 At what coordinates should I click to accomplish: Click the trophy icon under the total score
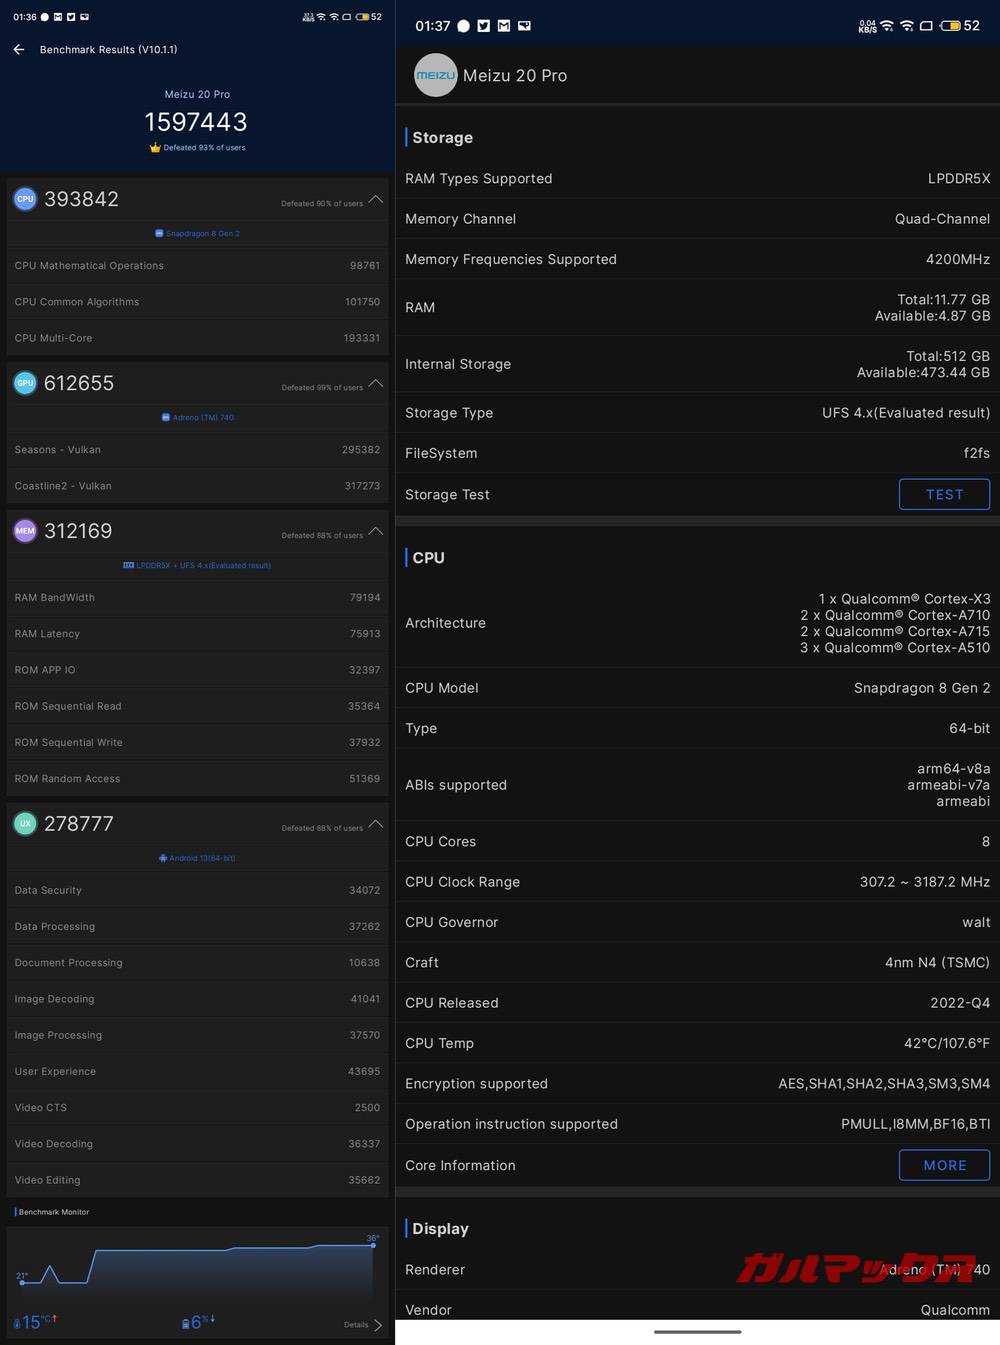coord(153,147)
